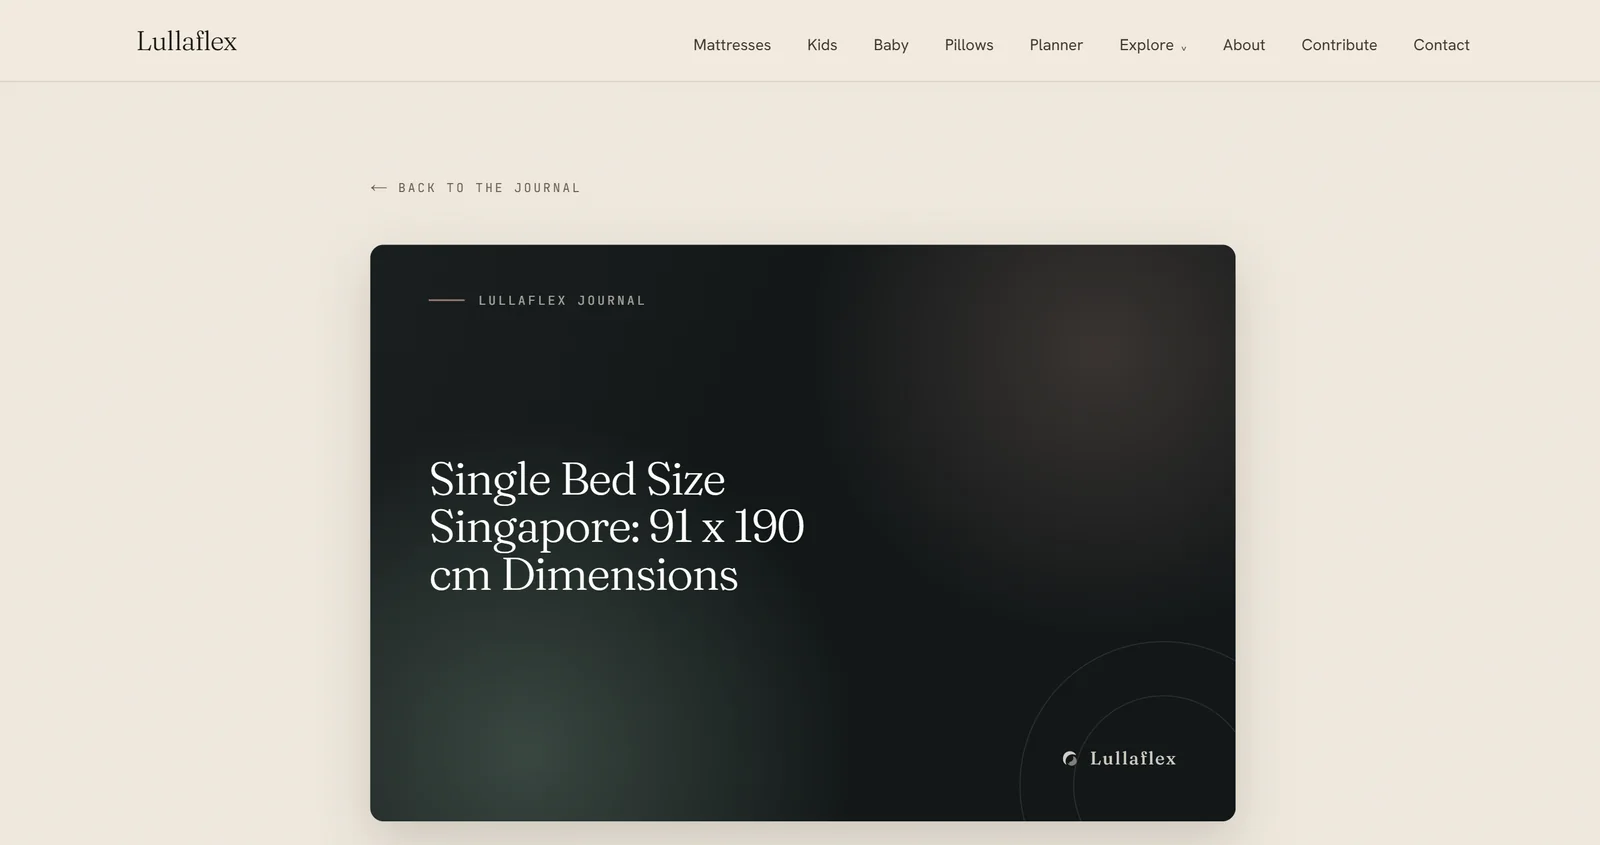
Task: Click the Lullaflex swirl icon on the card
Action: [x=1070, y=759]
